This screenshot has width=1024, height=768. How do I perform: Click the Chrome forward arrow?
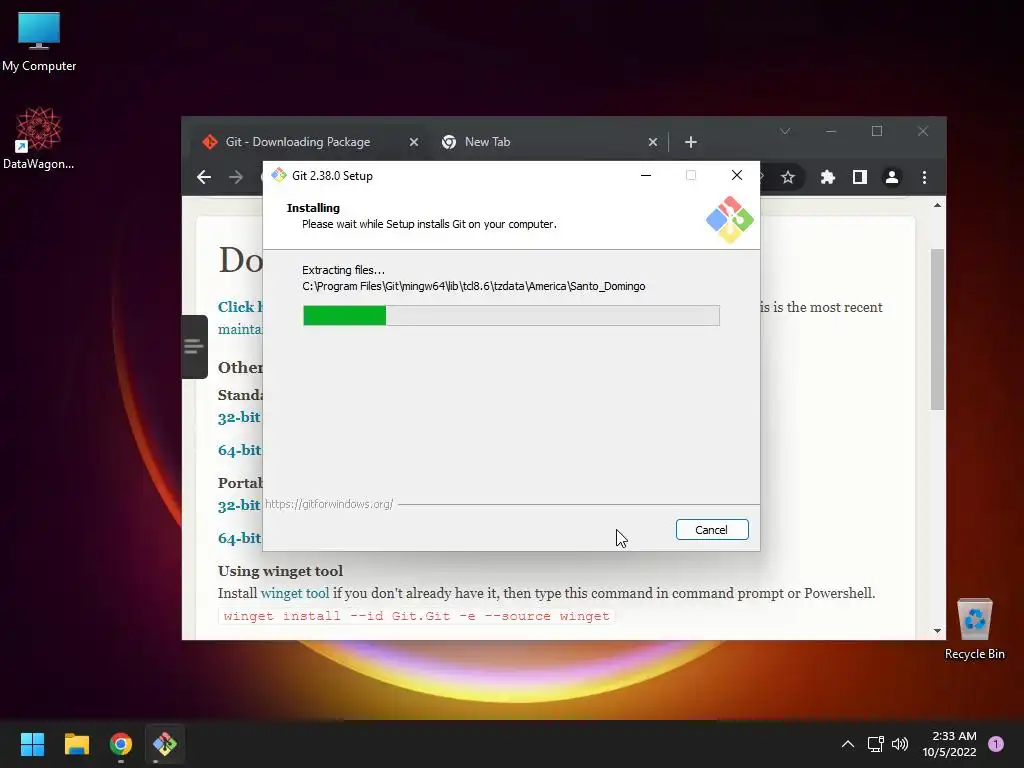[236, 177]
